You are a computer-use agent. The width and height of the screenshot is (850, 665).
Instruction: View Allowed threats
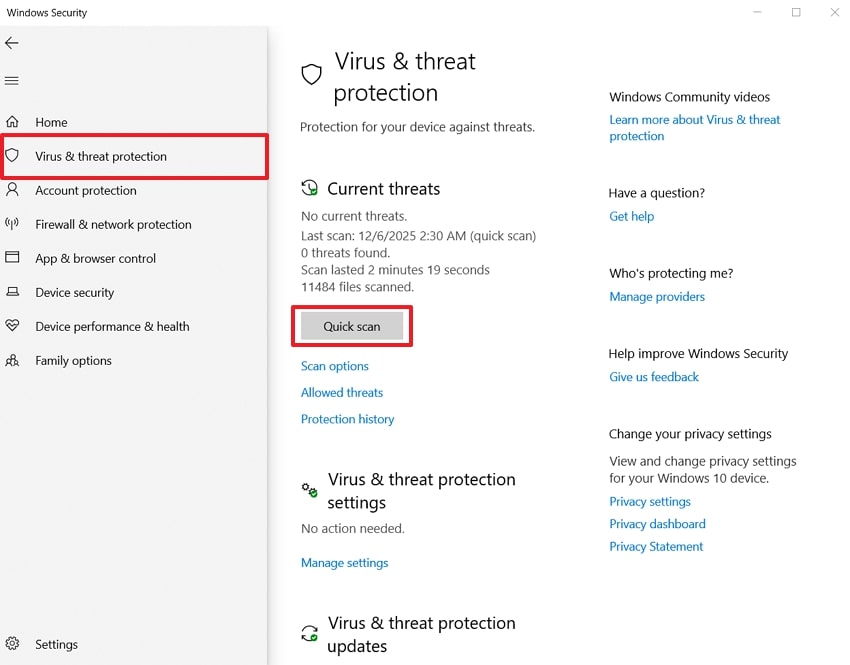[x=342, y=393]
